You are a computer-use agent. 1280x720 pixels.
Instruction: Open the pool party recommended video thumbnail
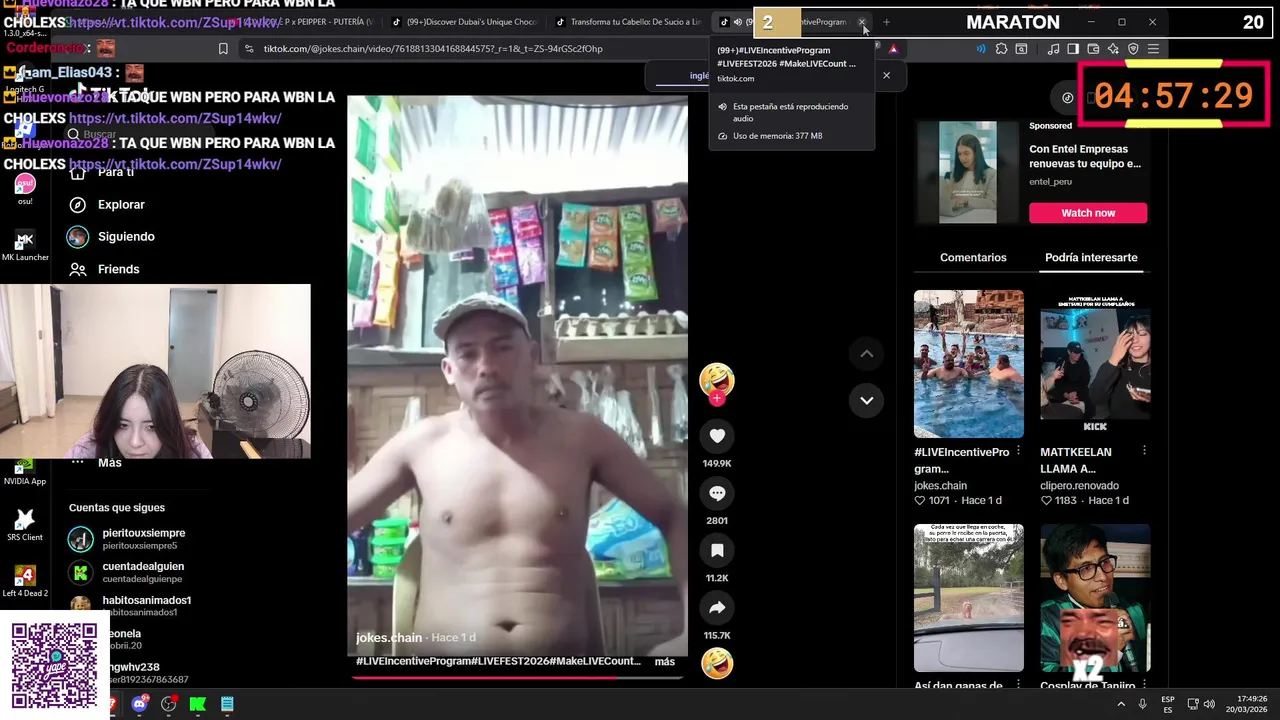click(969, 364)
